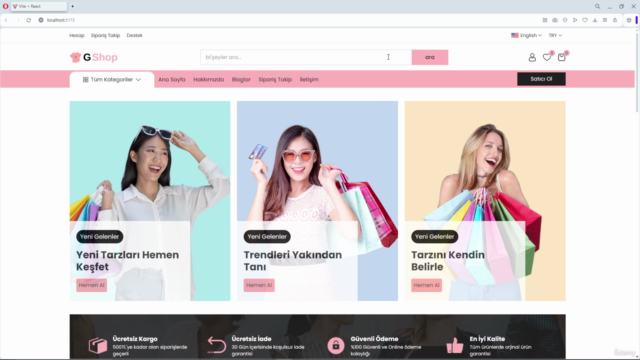
Task: Open the Opera main menu icon
Action: pyautogui.click(x=5, y=7)
